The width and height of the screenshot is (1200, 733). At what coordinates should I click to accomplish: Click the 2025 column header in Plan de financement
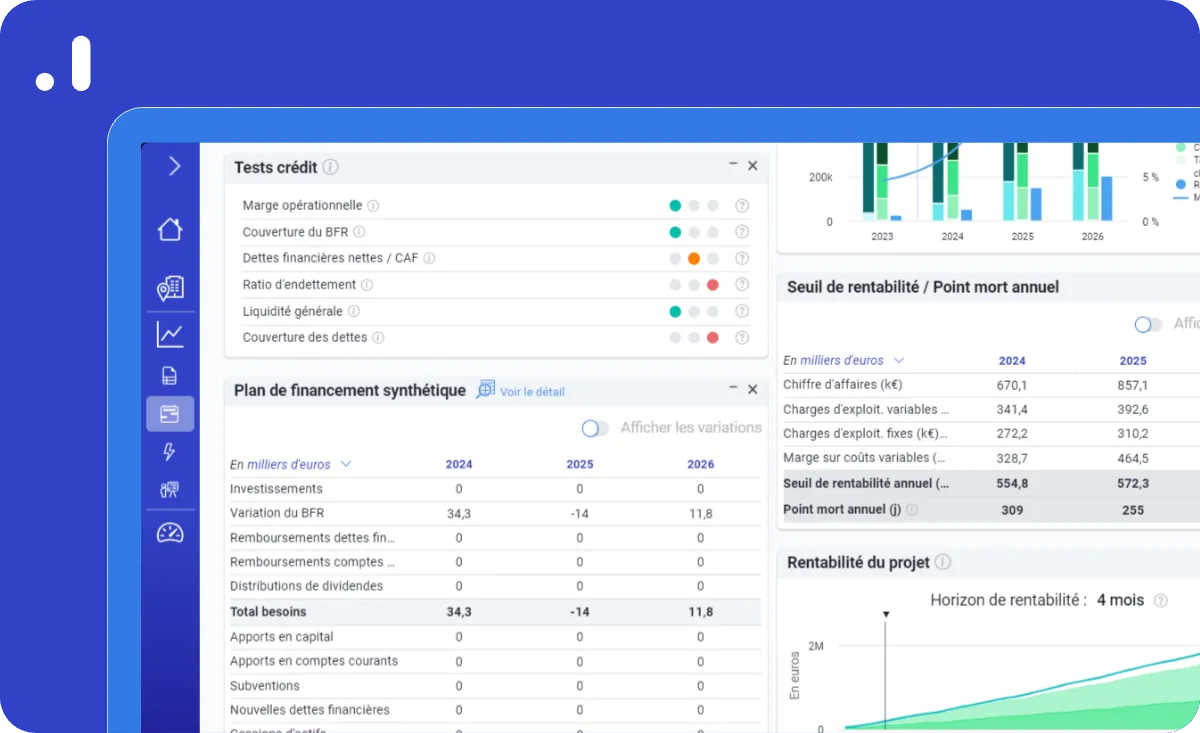(580, 464)
